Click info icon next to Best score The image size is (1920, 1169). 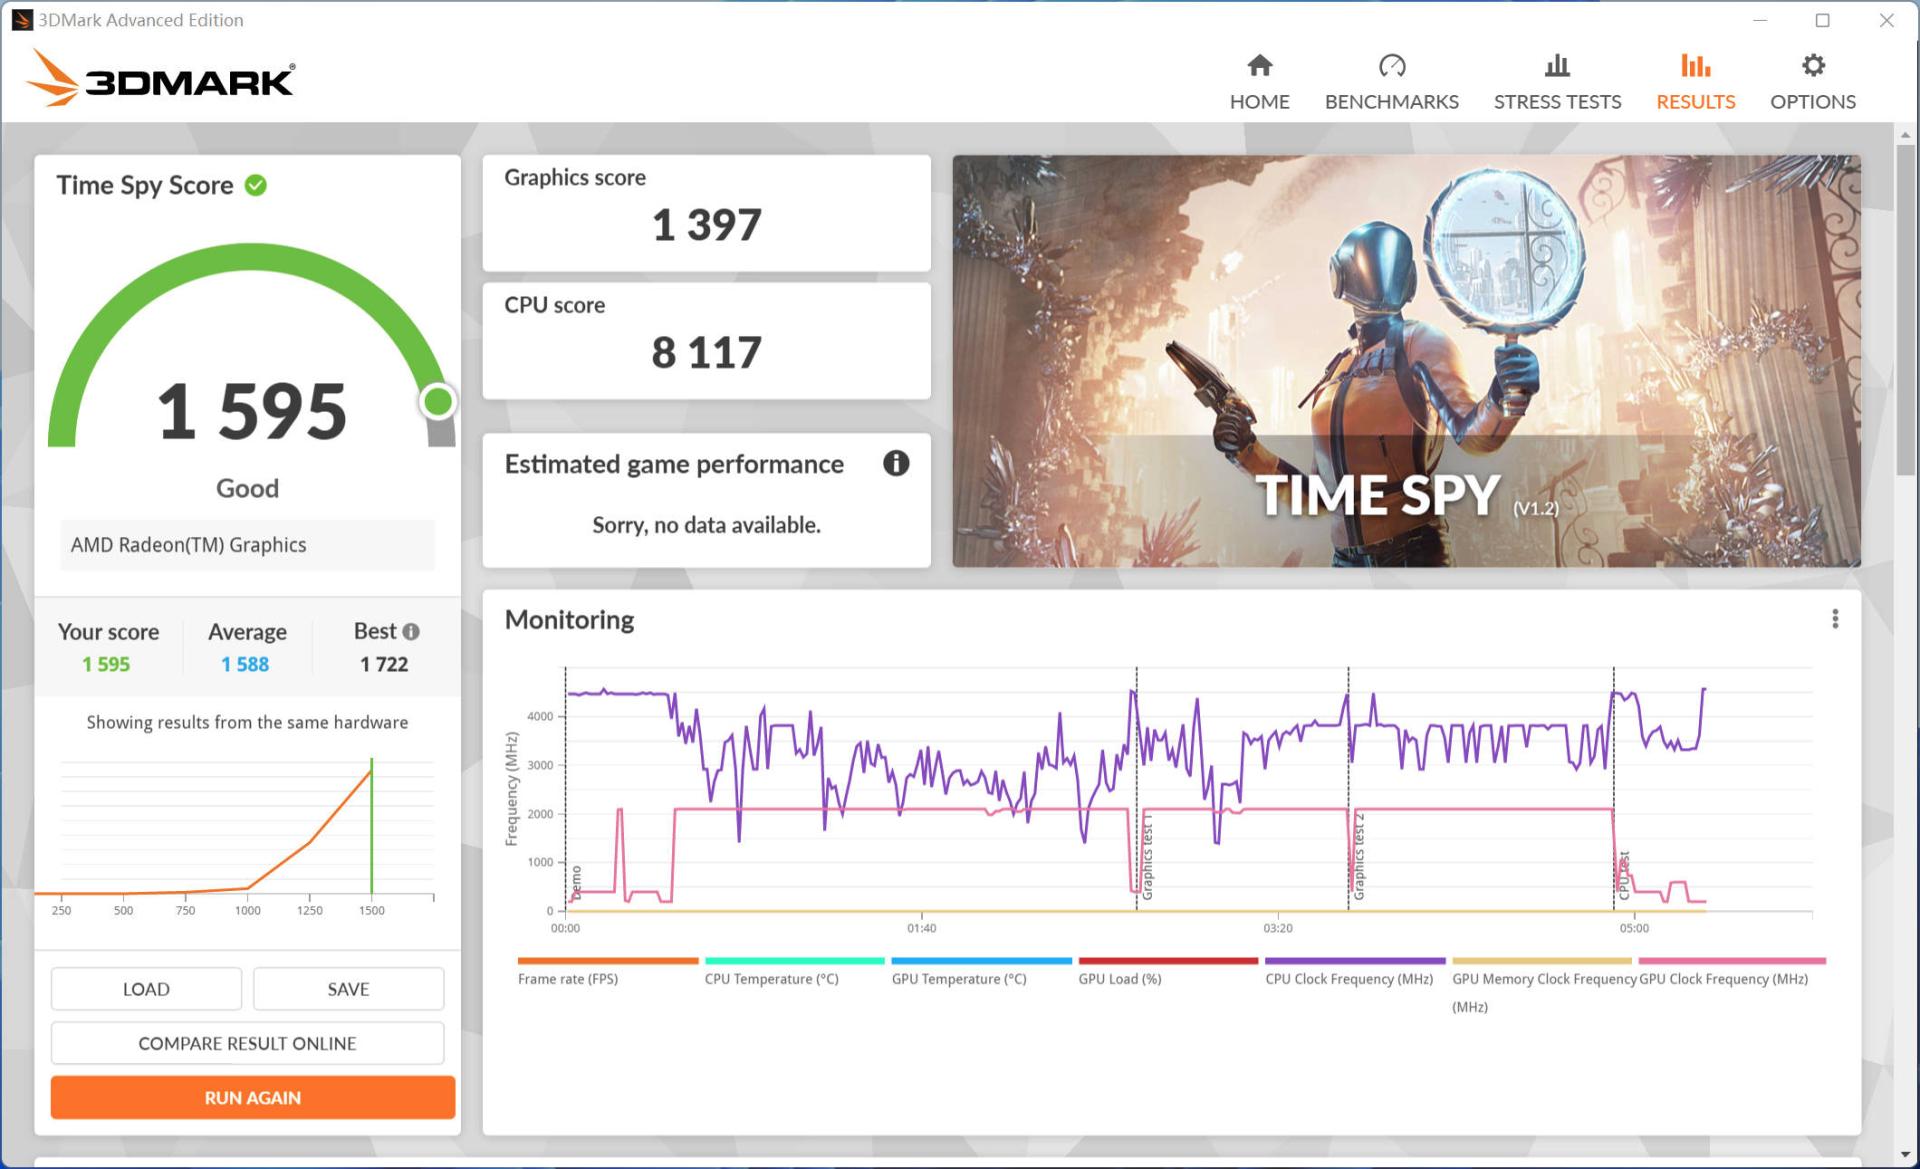[411, 632]
